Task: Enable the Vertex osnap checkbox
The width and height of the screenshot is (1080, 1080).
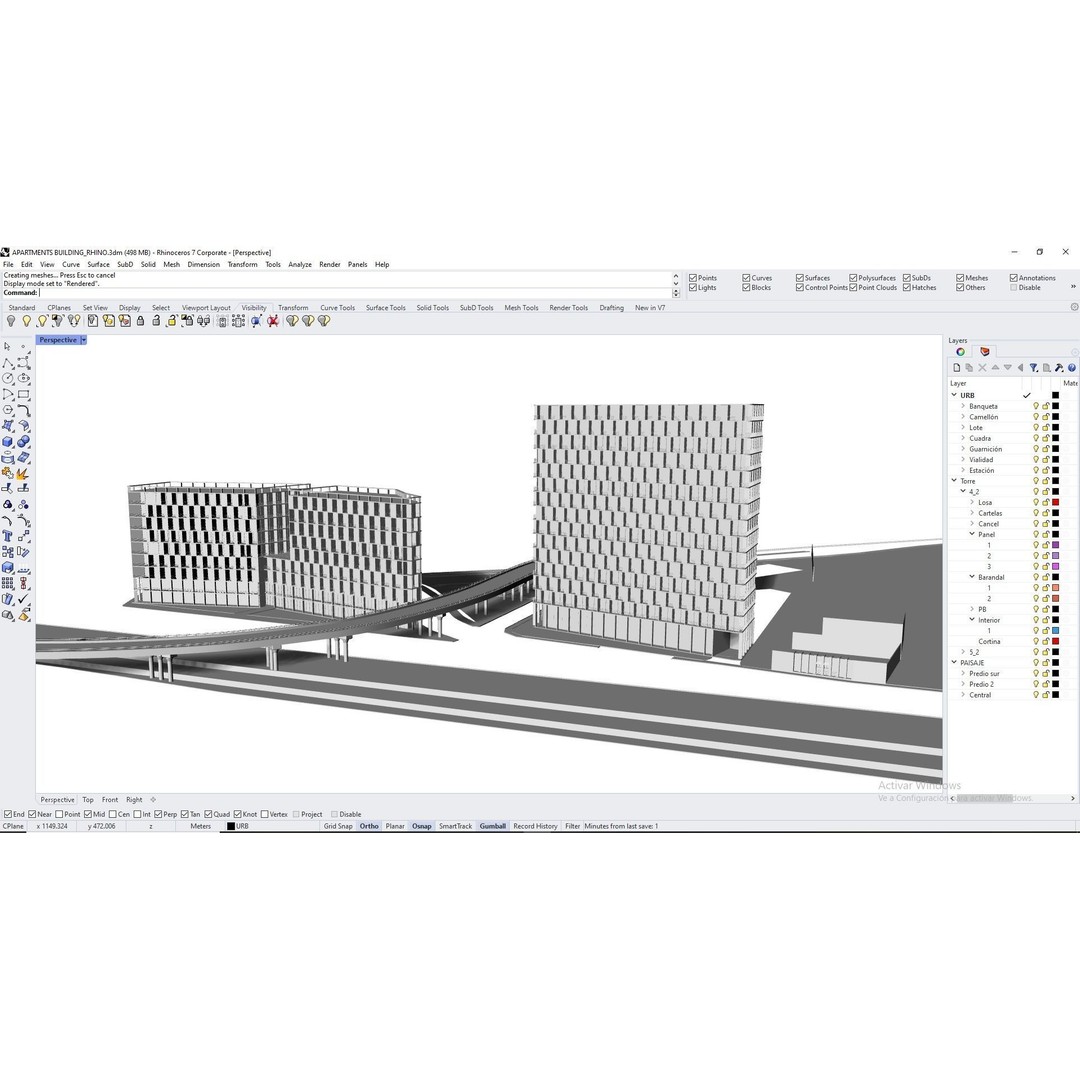Action: [264, 814]
